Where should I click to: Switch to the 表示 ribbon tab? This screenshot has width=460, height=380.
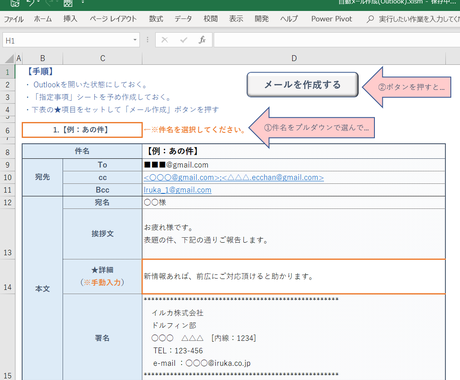pyautogui.click(x=236, y=19)
